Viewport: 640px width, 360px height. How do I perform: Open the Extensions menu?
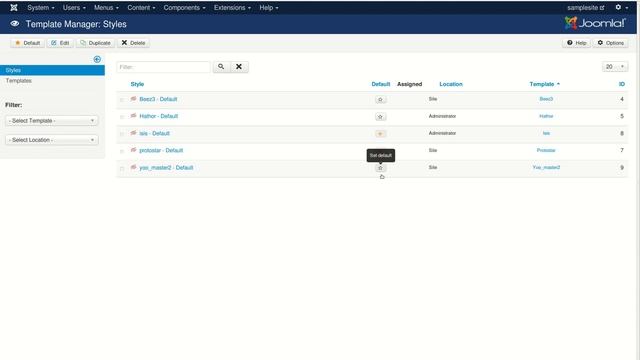(232, 8)
